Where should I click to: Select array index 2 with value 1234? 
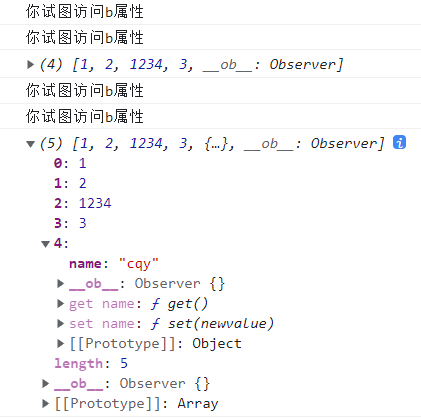pyautogui.click(x=83, y=203)
